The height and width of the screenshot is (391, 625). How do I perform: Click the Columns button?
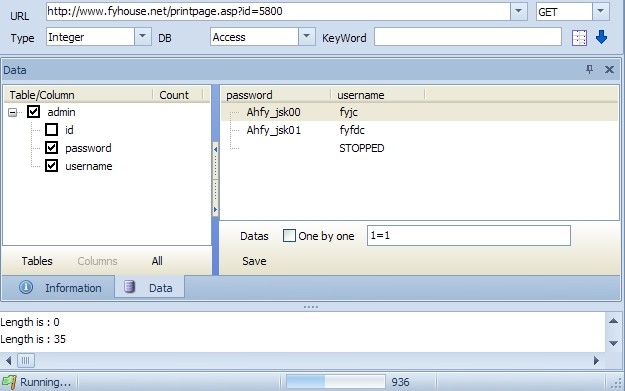click(97, 261)
